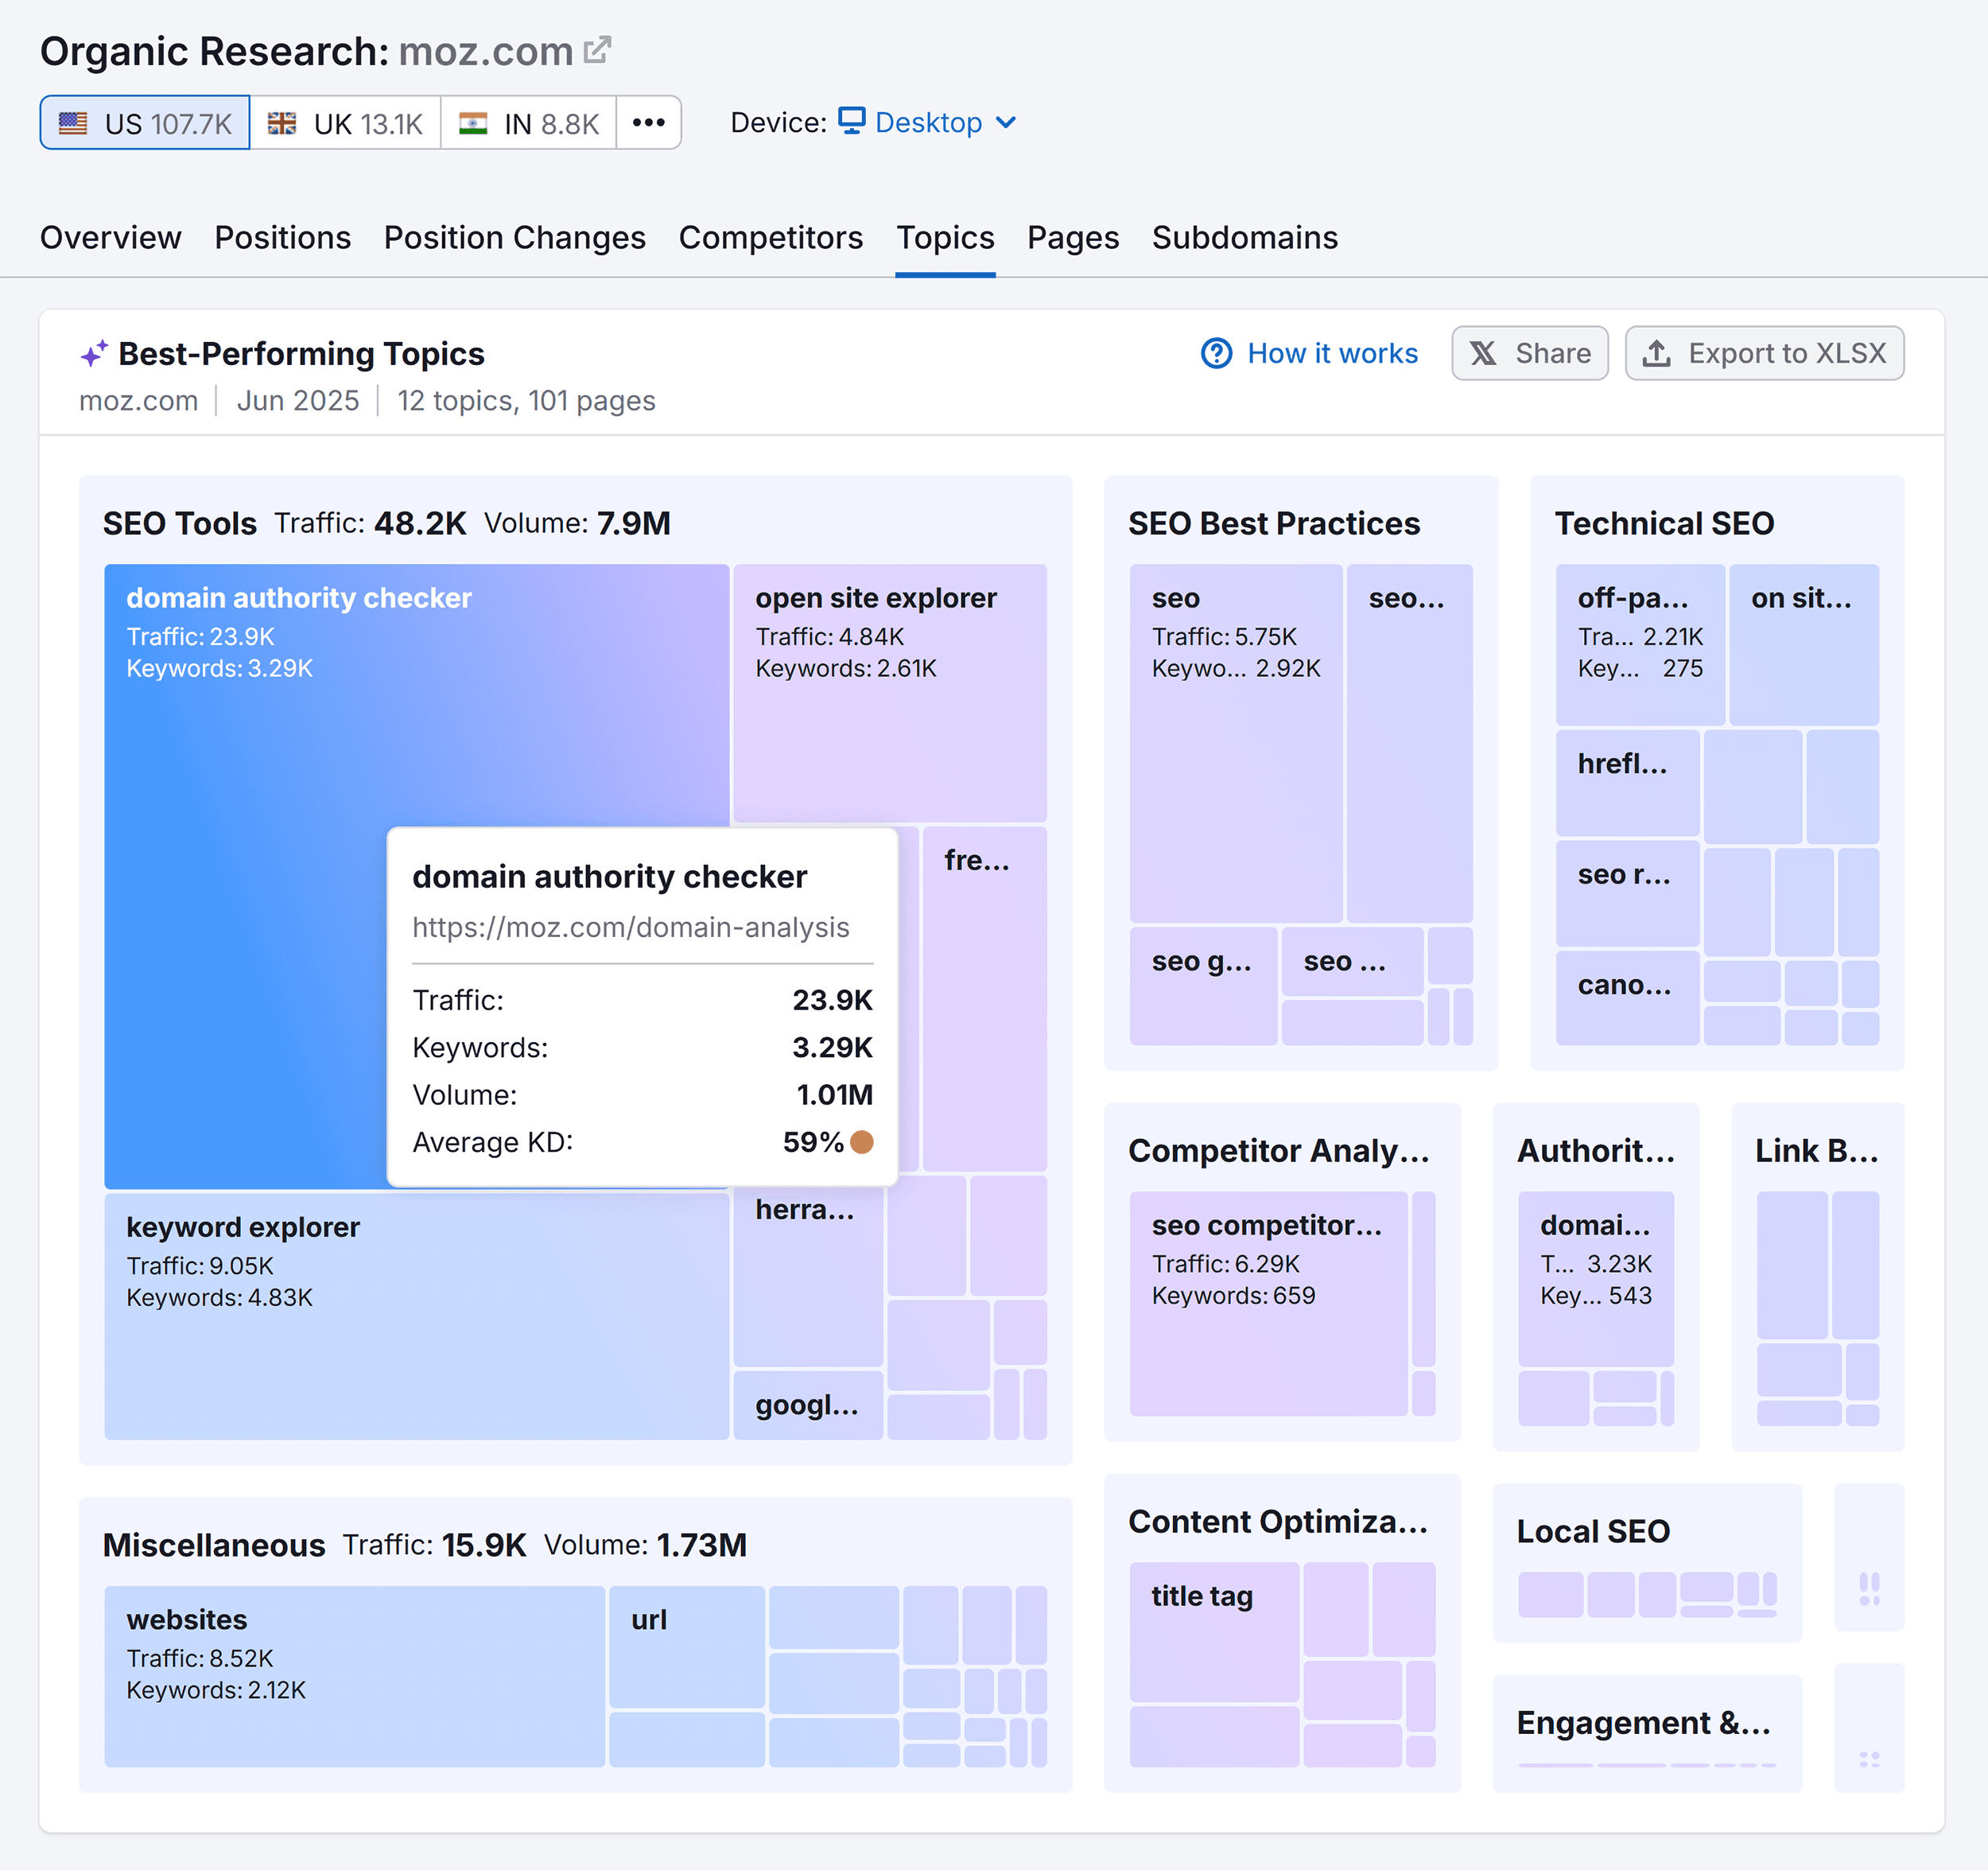Open the Competitors tab
The image size is (1988, 1870).
771,238
